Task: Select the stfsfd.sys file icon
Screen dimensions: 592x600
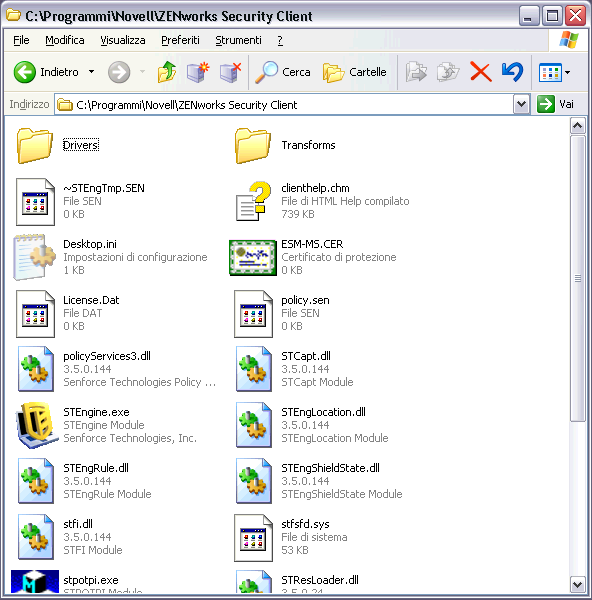Action: (x=253, y=538)
